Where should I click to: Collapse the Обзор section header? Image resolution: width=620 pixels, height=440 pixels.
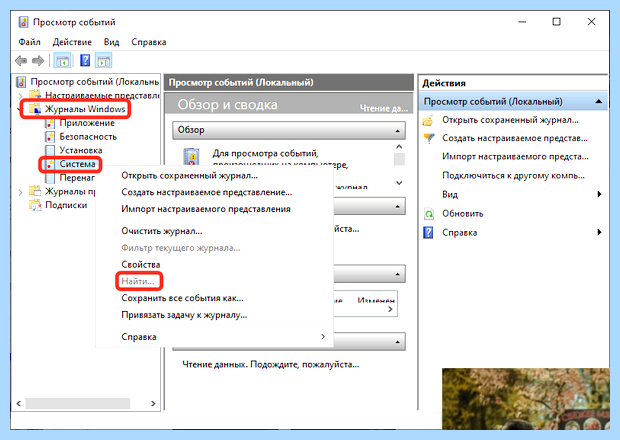pos(397,131)
